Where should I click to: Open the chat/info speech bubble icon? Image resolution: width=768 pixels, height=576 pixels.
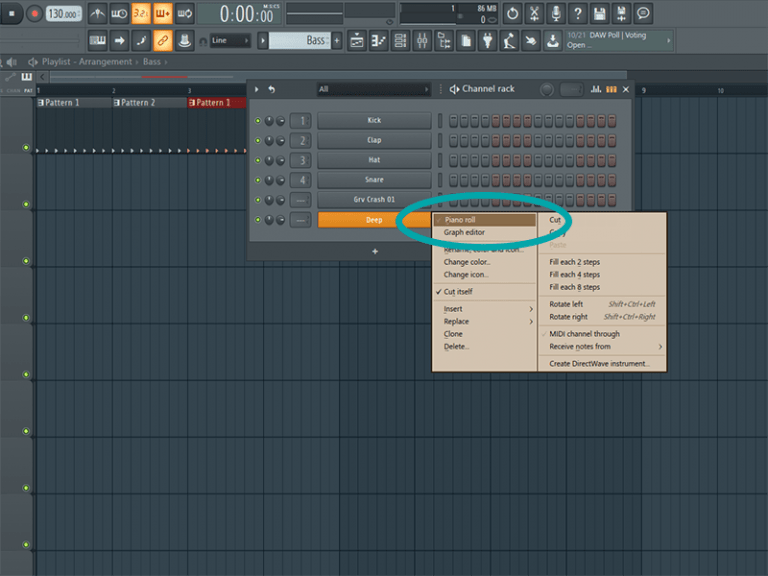coord(643,13)
